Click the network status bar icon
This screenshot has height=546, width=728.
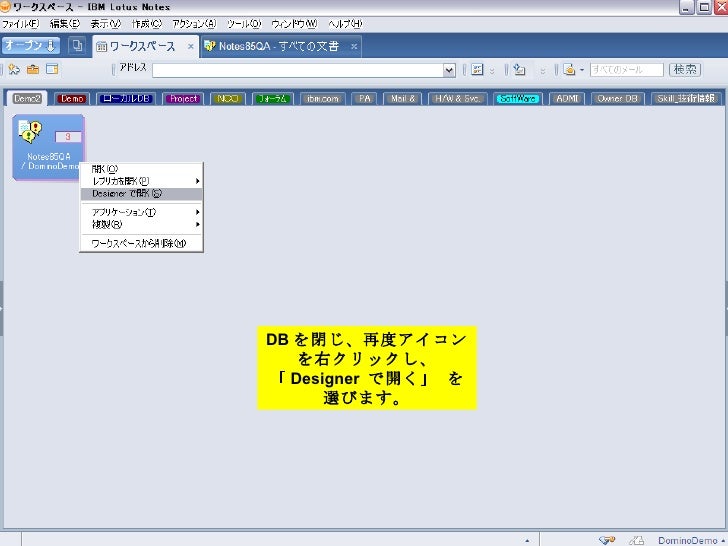coord(636,540)
